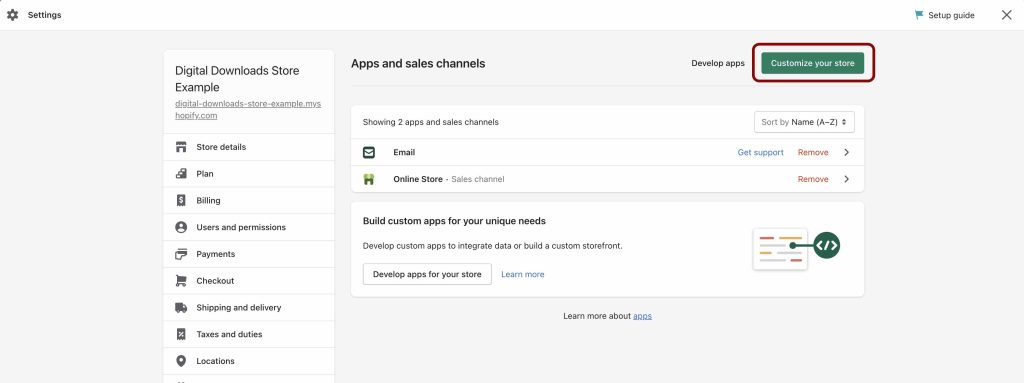
Task: Click the Plan icon in sidebar
Action: tap(181, 174)
